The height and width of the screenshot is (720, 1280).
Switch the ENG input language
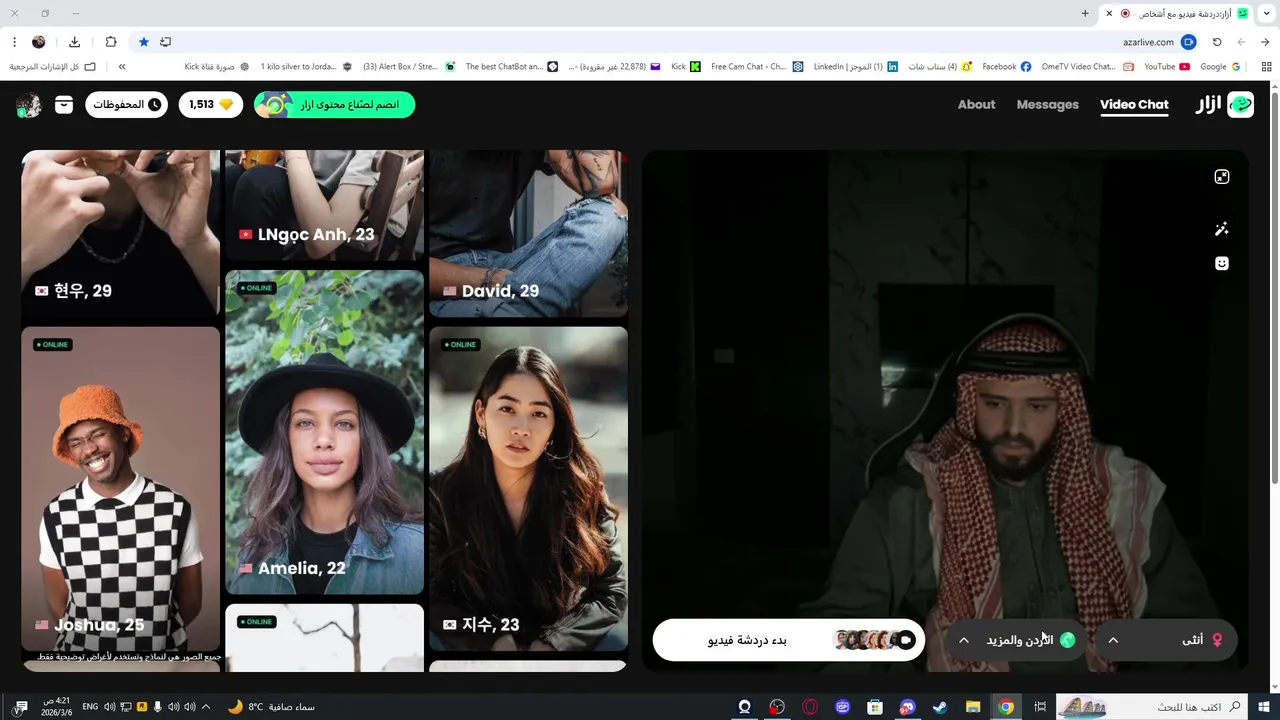90,707
